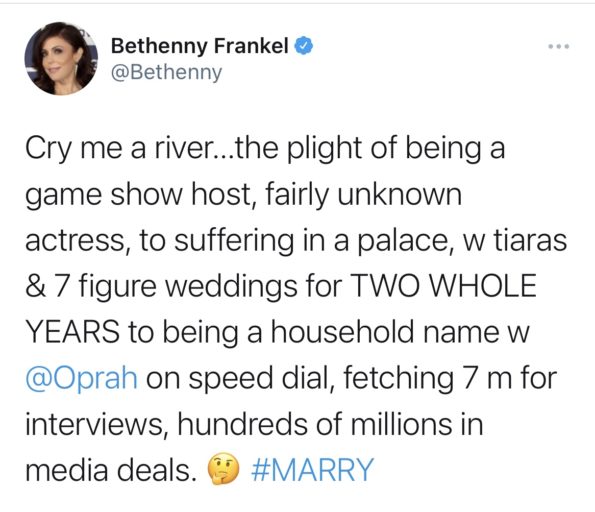Click the word "actress" in the tweet
Image resolution: width=595 pixels, height=512 pixels.
(75, 241)
